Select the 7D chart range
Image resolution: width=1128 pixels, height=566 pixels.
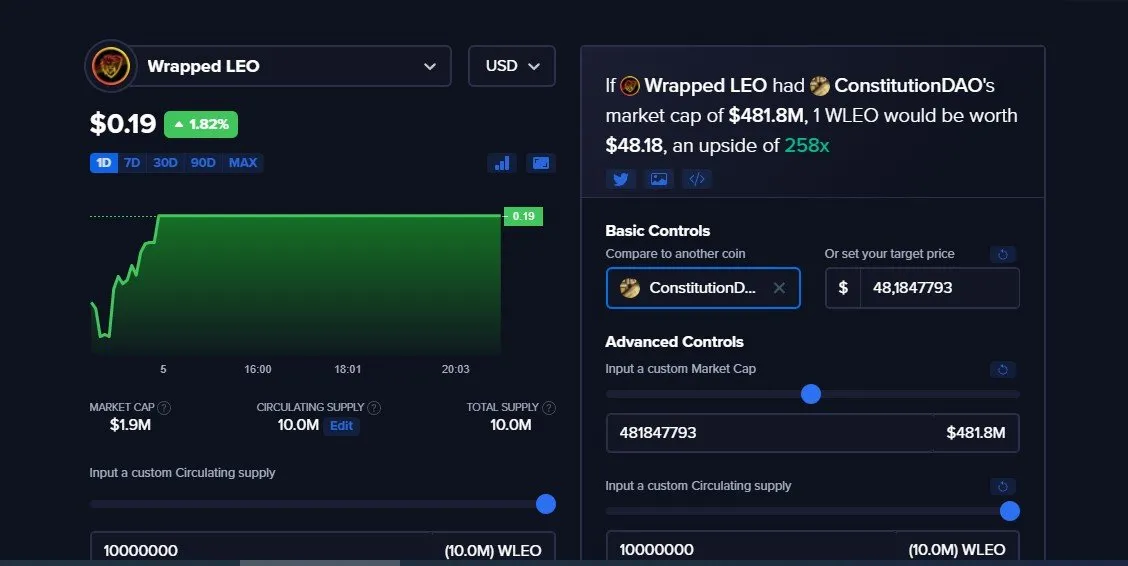tap(132, 163)
